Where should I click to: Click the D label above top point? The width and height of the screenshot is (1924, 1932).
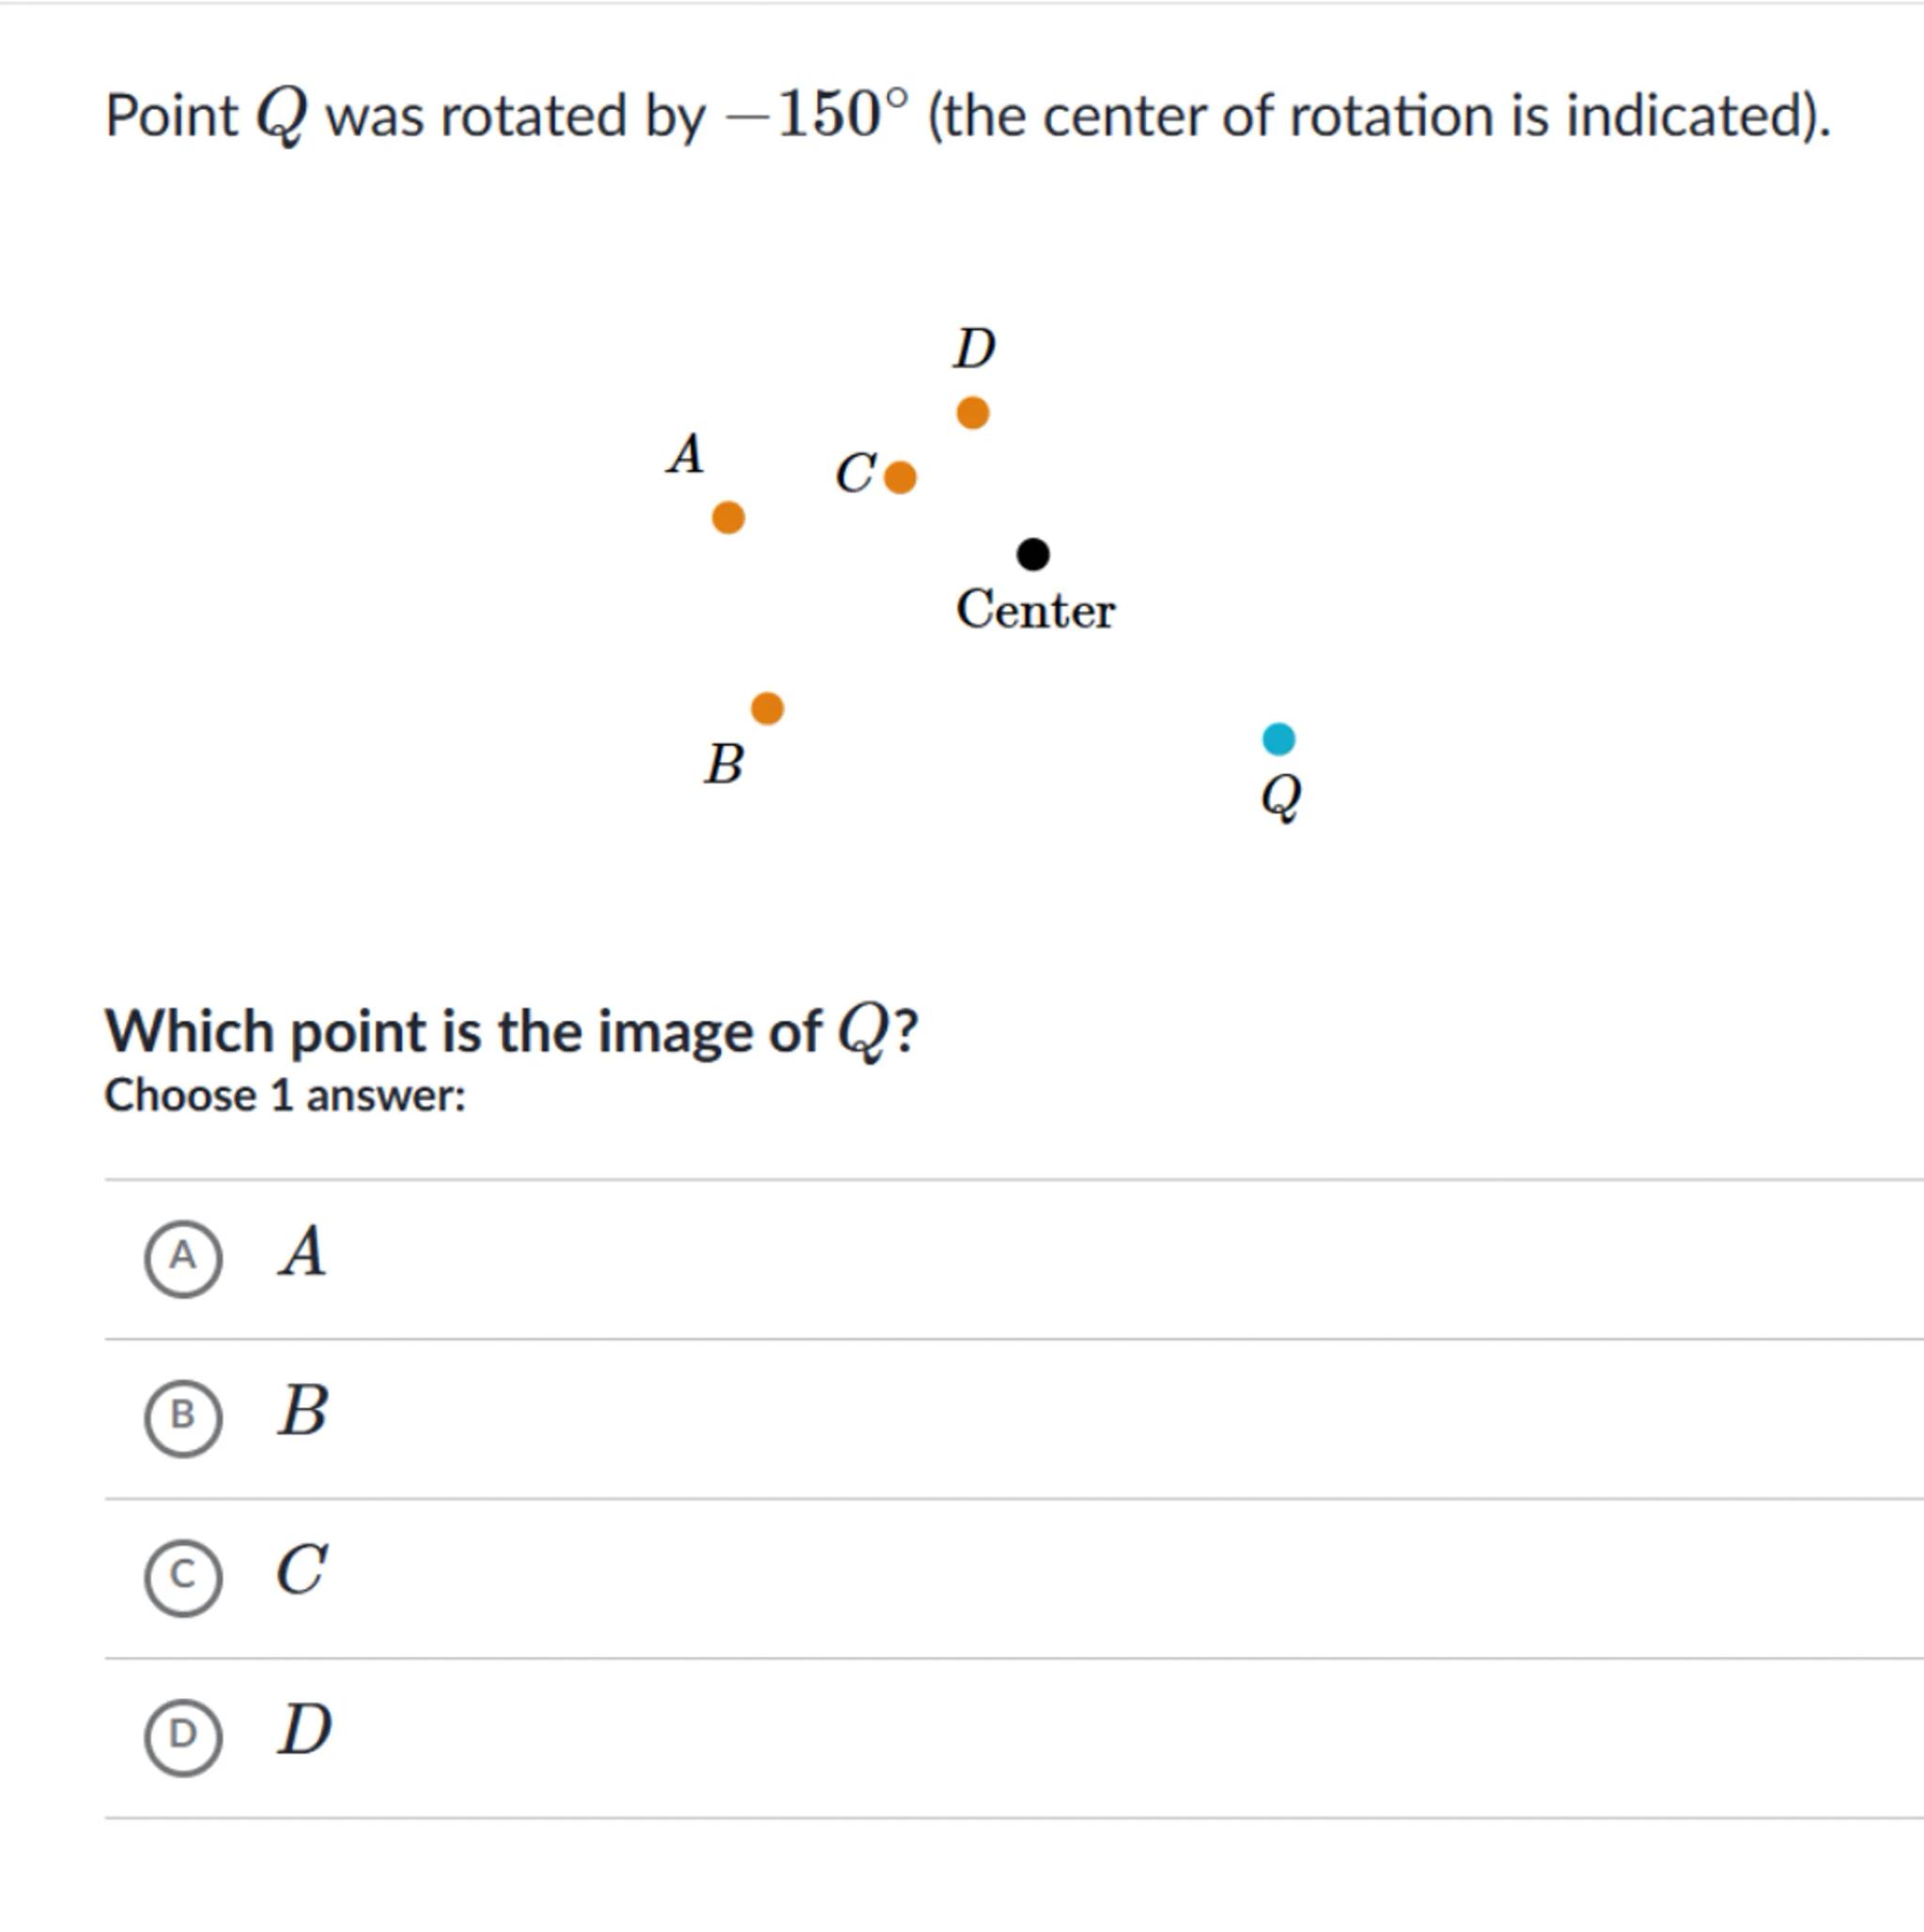[974, 349]
